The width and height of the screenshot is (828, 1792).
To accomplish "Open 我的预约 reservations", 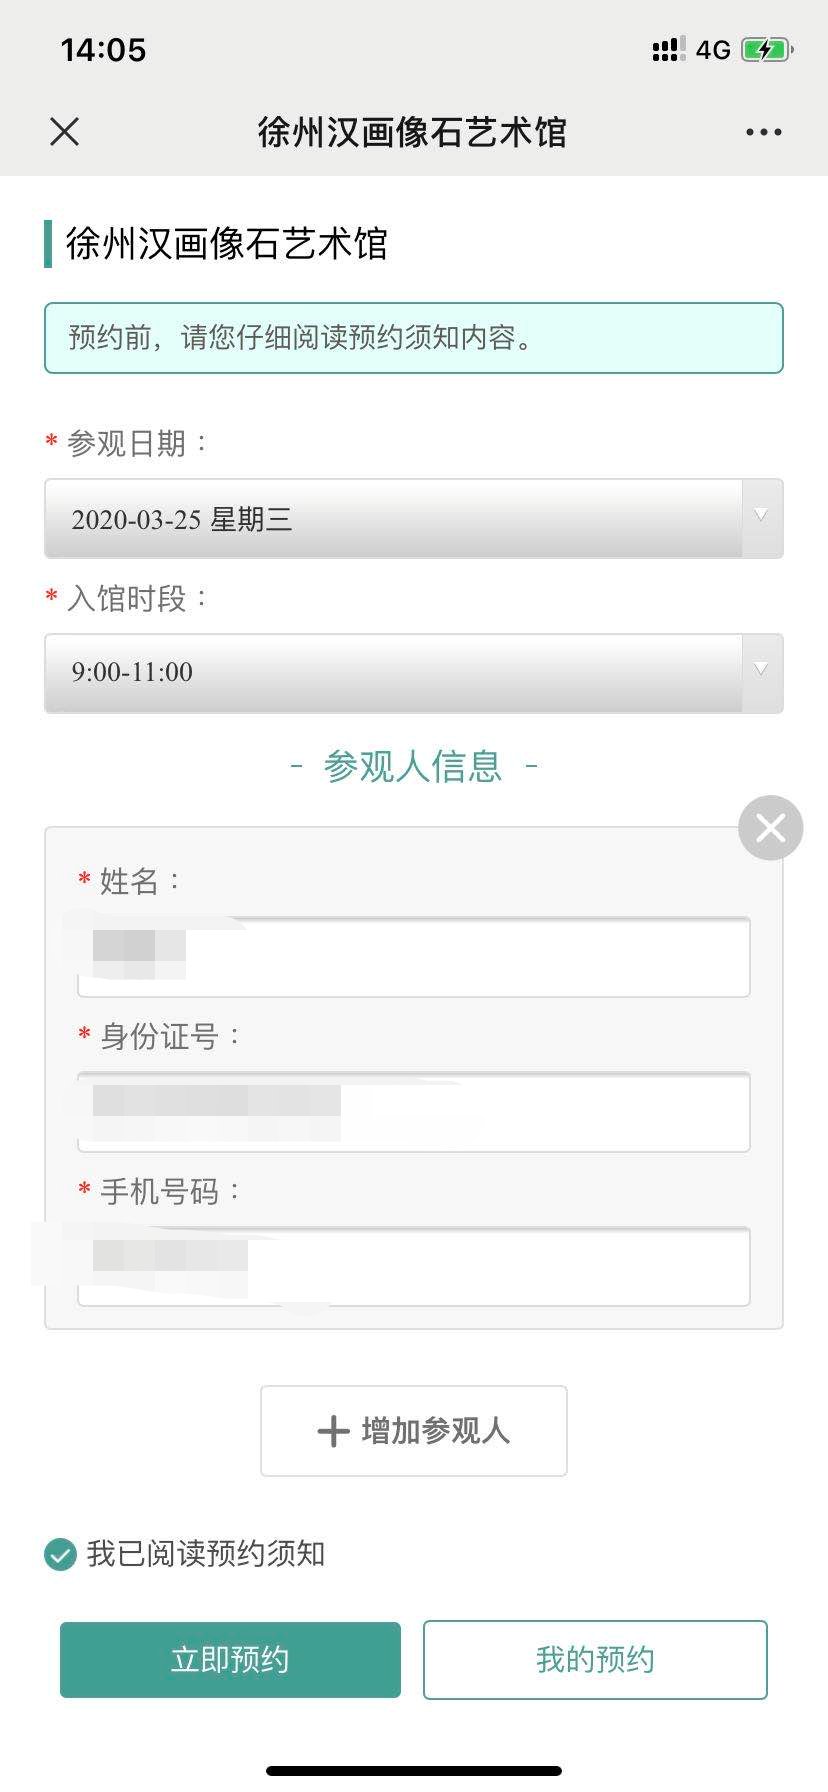I will (595, 1660).
